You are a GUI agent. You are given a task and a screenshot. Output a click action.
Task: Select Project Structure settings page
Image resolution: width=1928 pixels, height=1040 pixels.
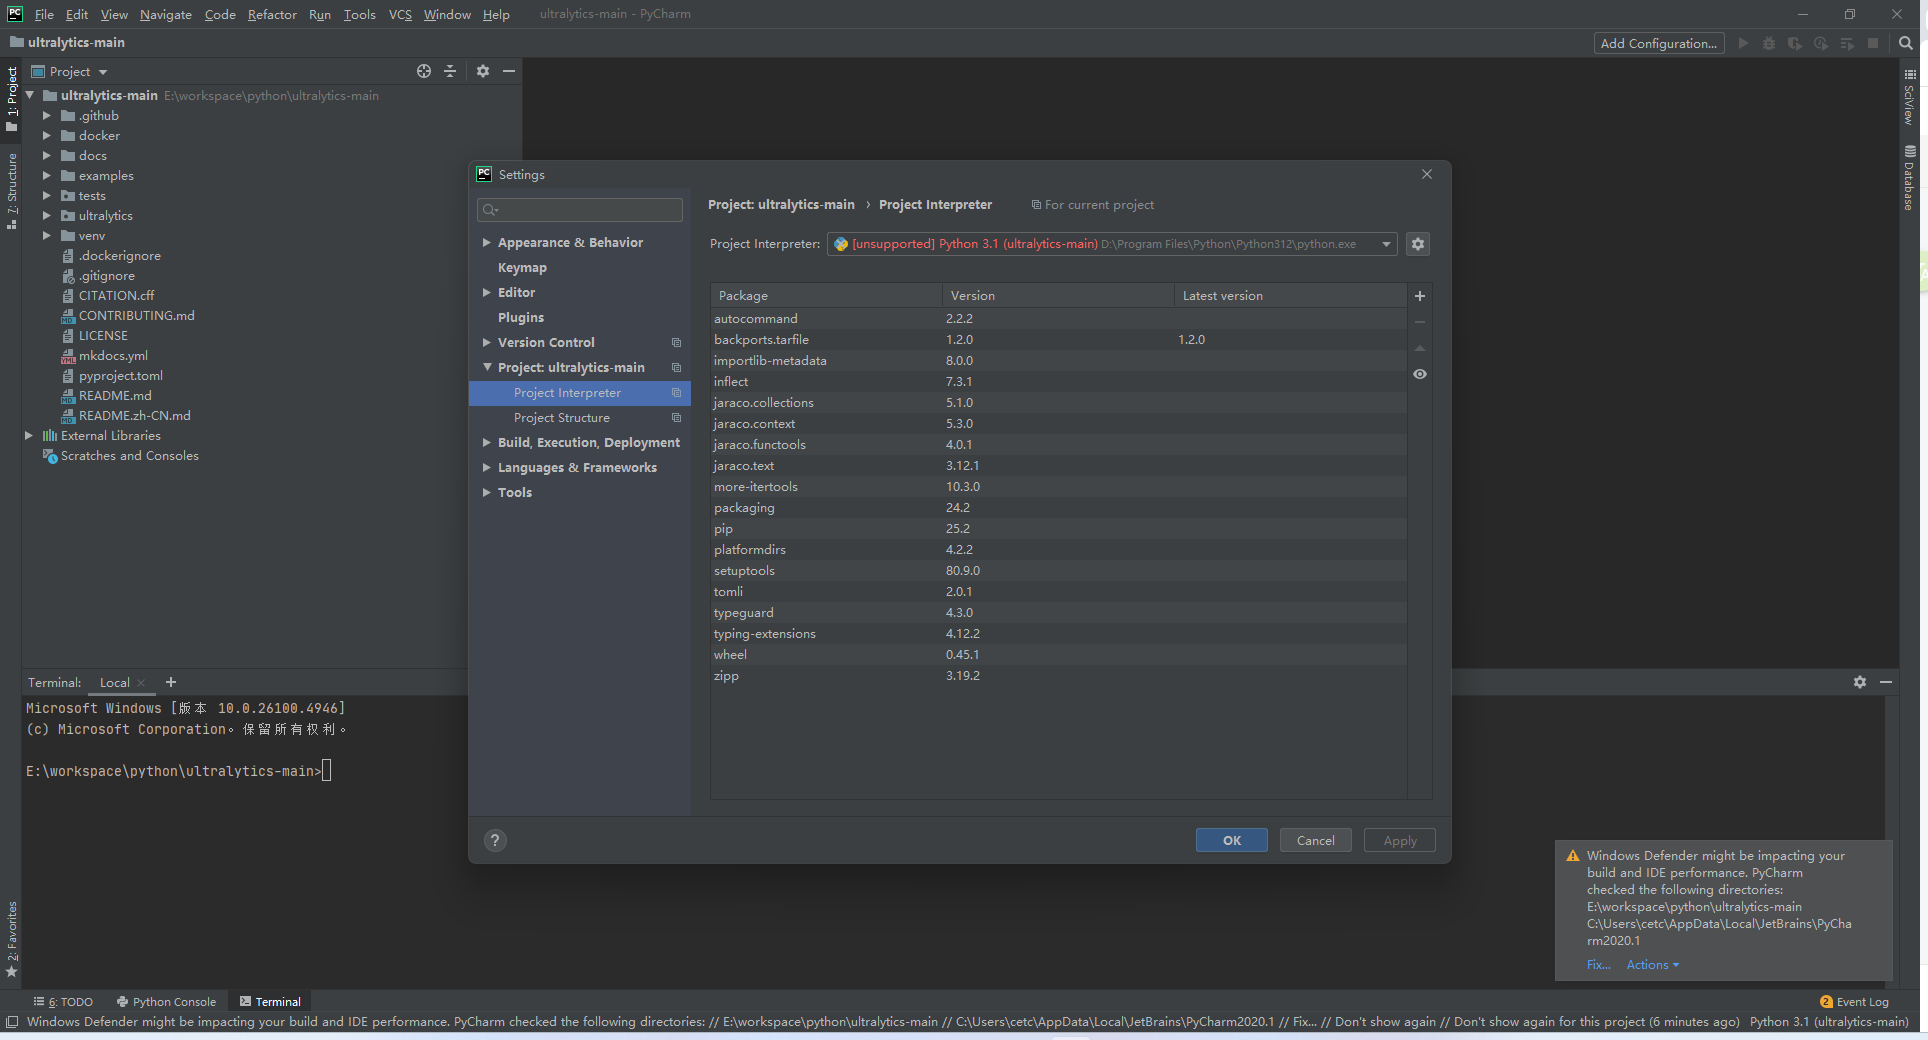point(561,418)
